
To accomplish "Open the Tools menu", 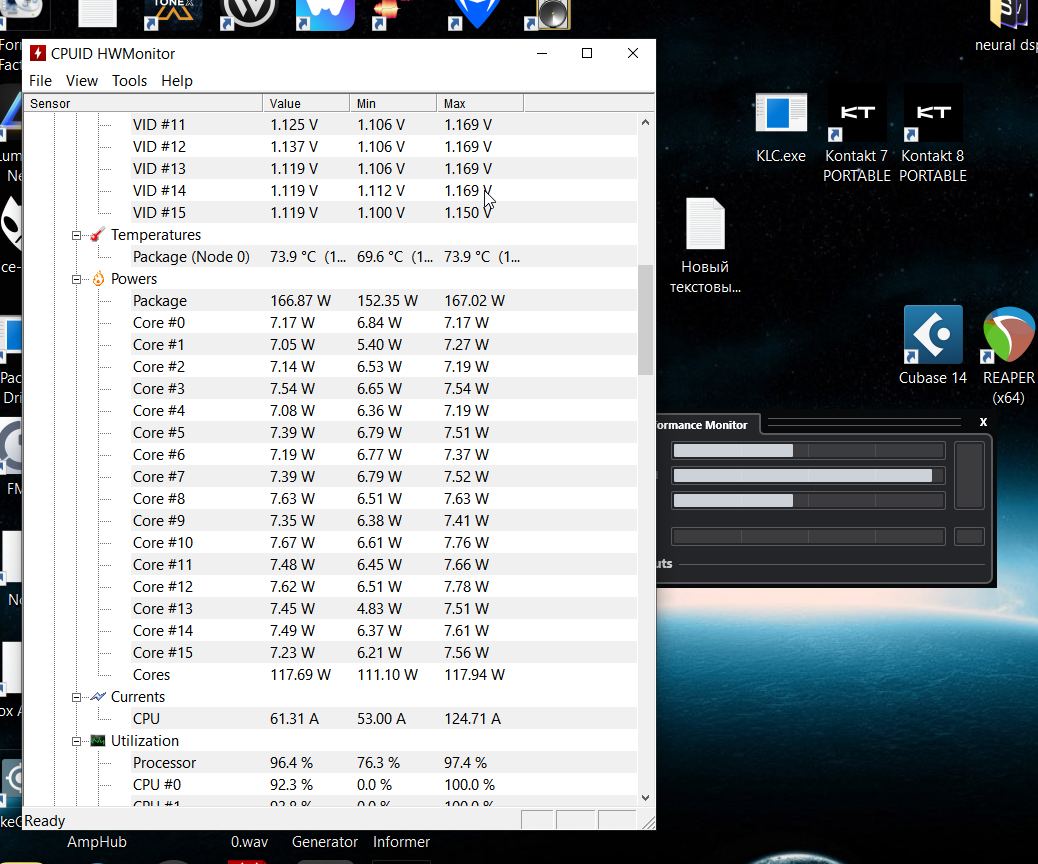I will pos(130,81).
